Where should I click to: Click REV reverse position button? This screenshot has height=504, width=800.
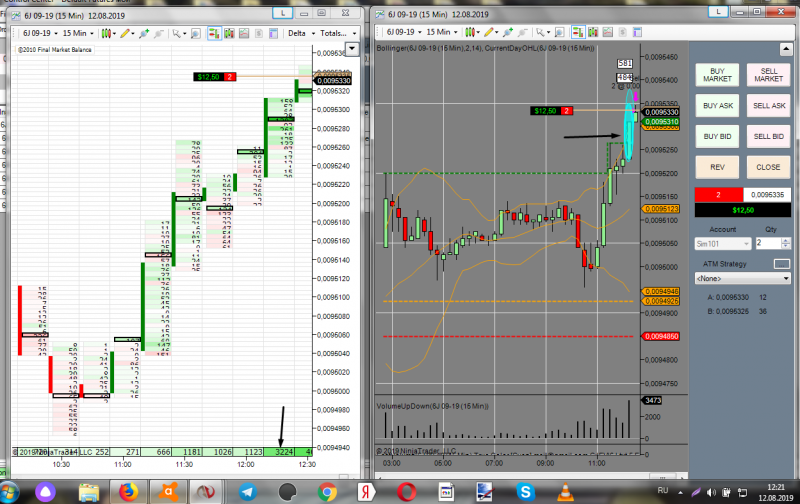(717, 167)
